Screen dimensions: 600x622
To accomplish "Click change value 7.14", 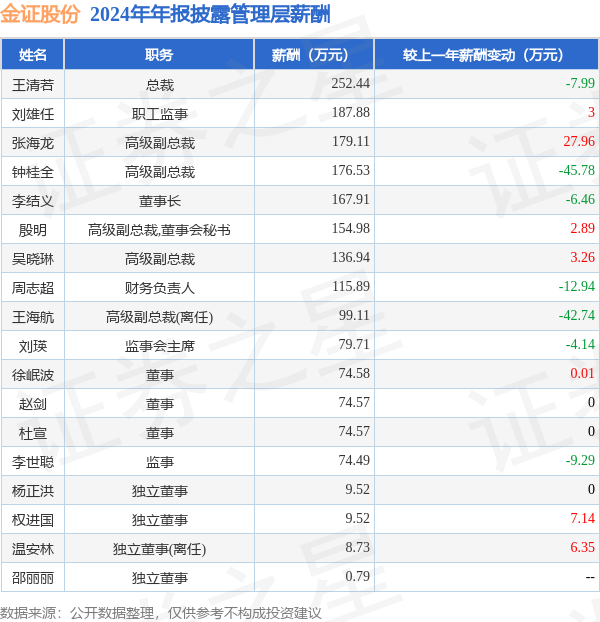I will coord(582,518).
